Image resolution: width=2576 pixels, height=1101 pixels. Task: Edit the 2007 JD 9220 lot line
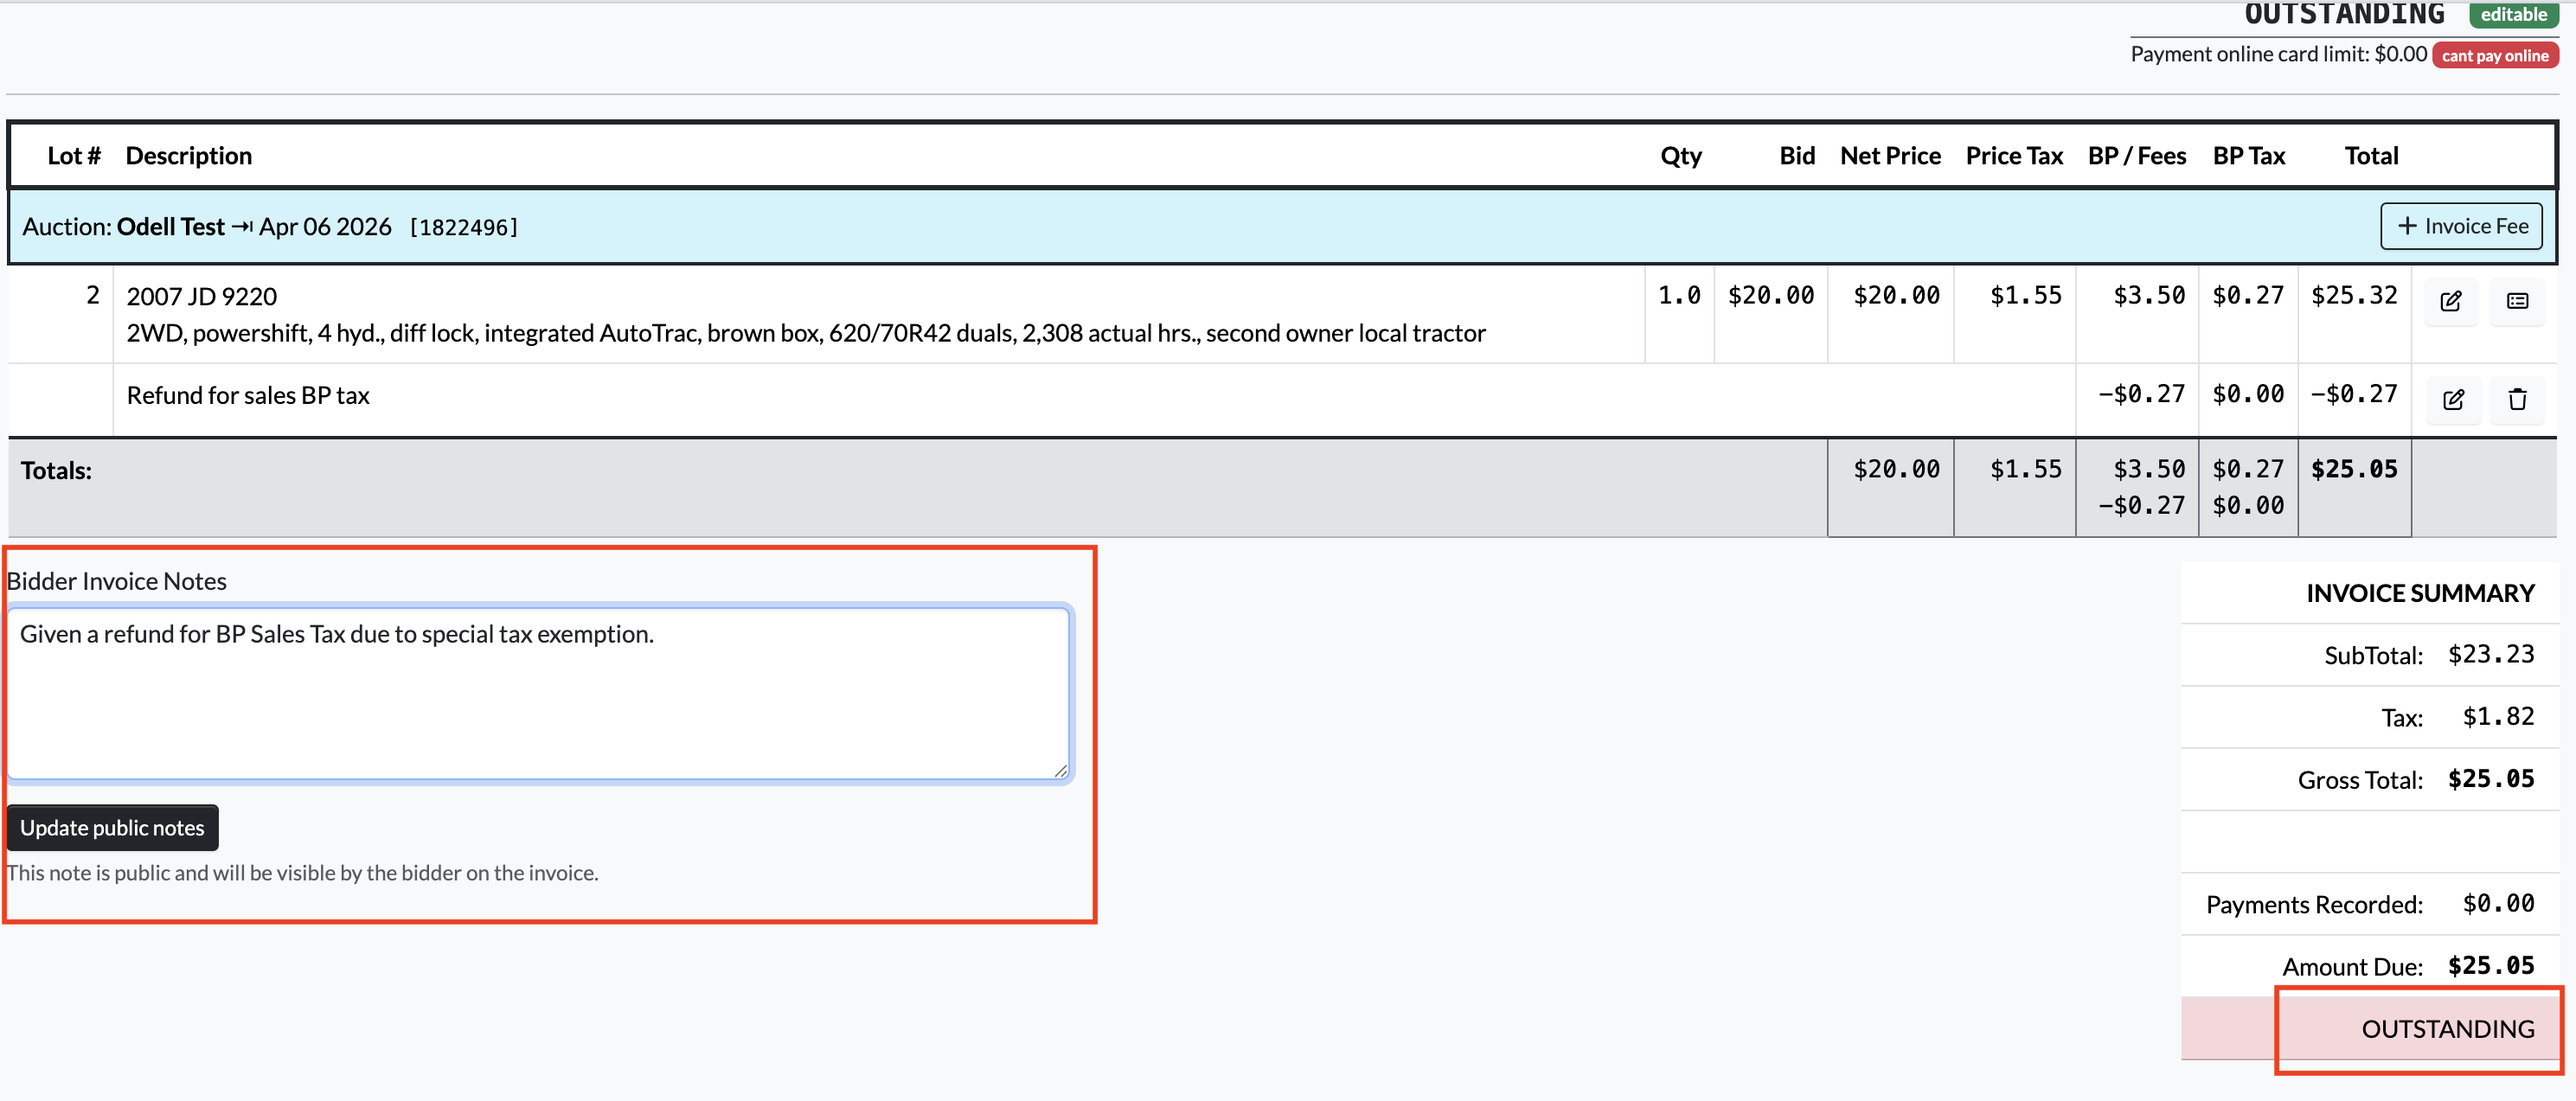pyautogui.click(x=2451, y=301)
